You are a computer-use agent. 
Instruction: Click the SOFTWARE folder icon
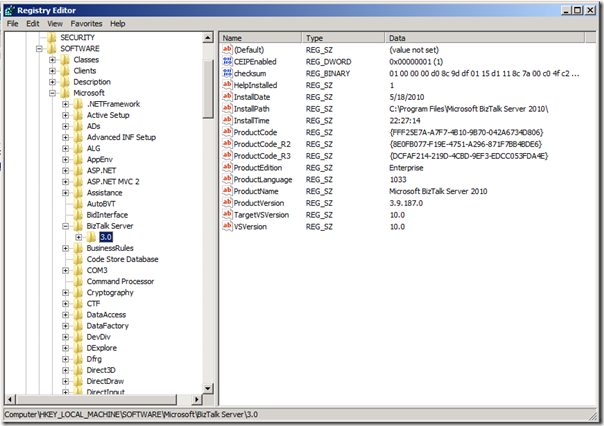(x=52, y=49)
